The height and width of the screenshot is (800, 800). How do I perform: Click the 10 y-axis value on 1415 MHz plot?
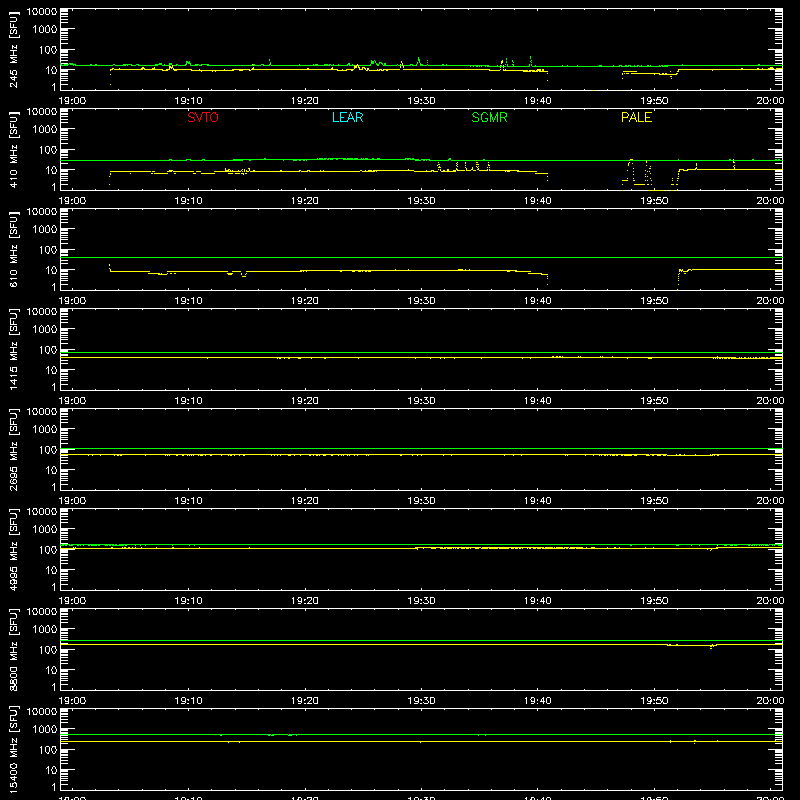click(51, 370)
